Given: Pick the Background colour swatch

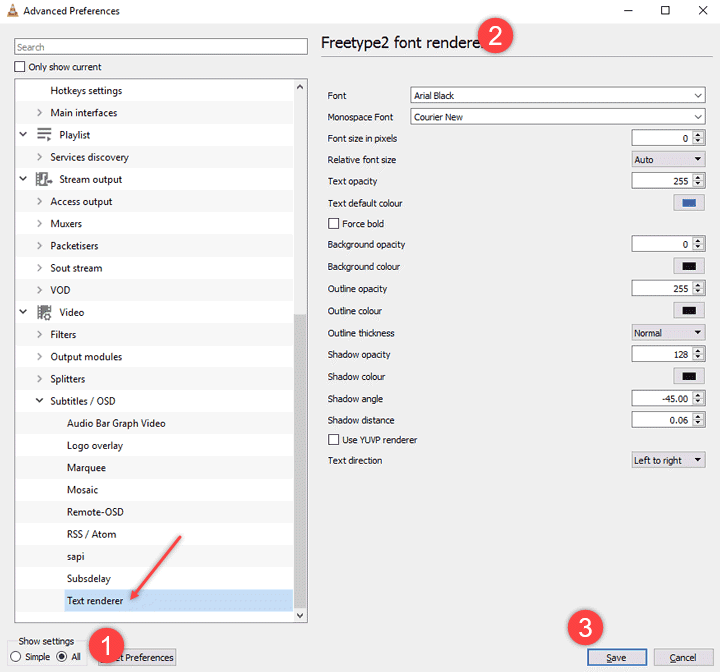Looking at the screenshot, I should point(689,266).
